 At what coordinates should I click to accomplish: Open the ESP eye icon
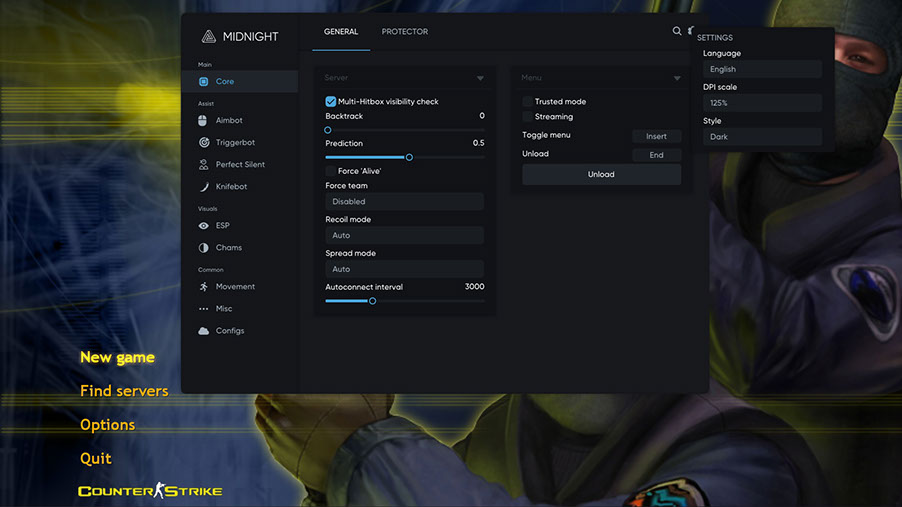204,226
